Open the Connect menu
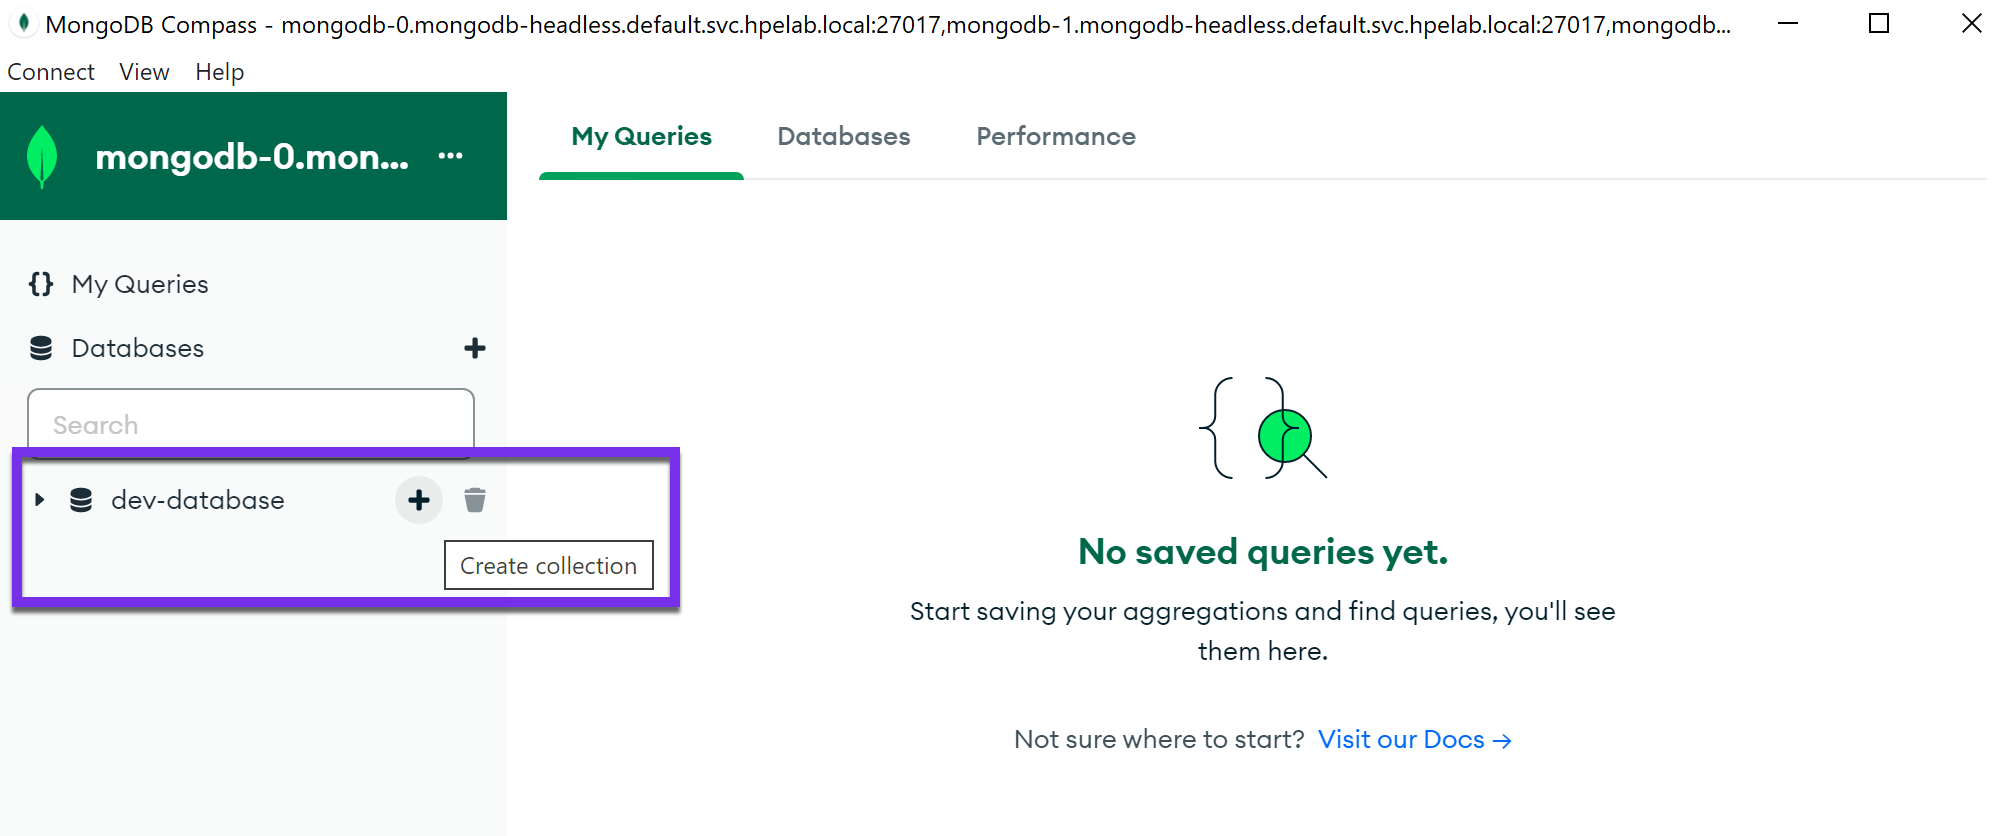 (51, 71)
